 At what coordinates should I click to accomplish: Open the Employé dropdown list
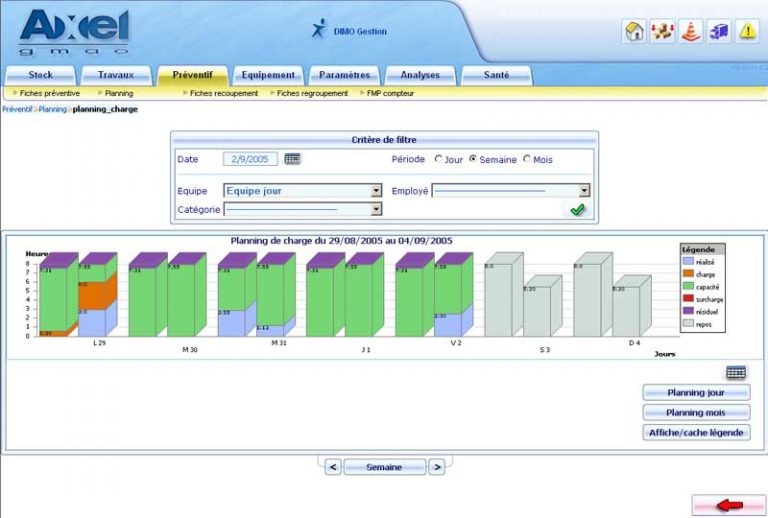click(x=584, y=190)
